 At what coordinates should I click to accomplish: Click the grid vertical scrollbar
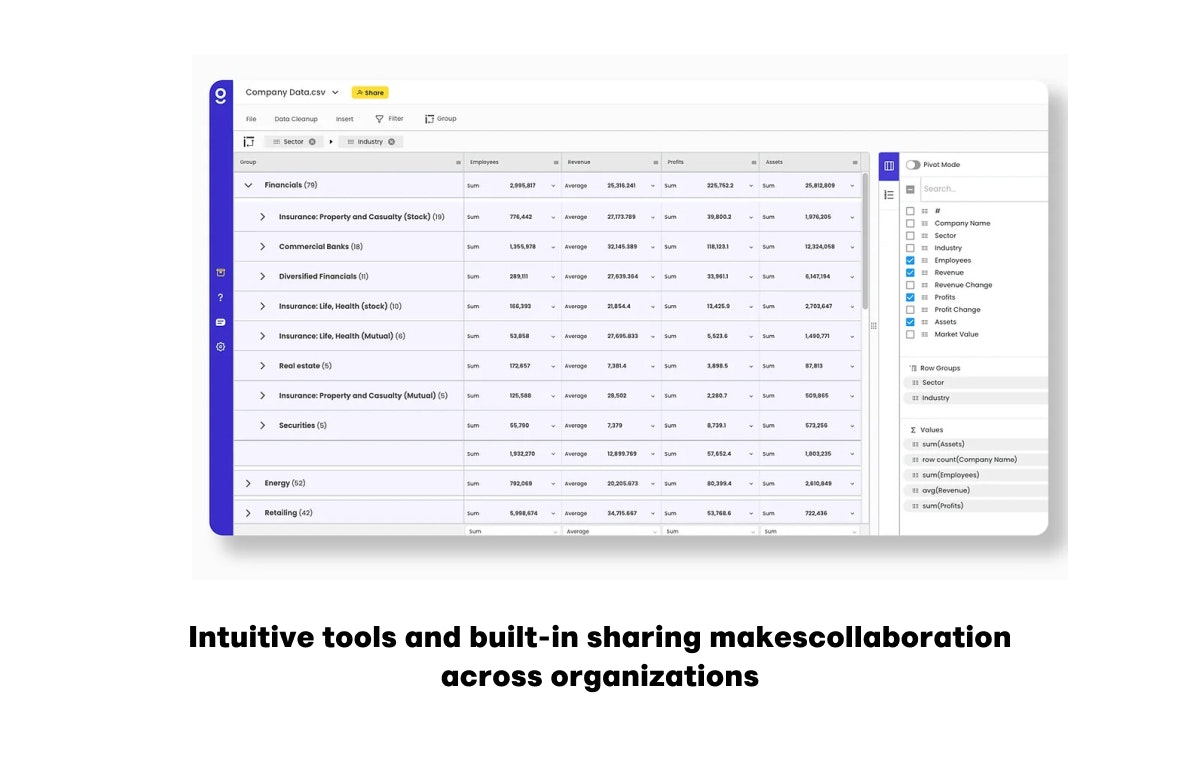866,240
